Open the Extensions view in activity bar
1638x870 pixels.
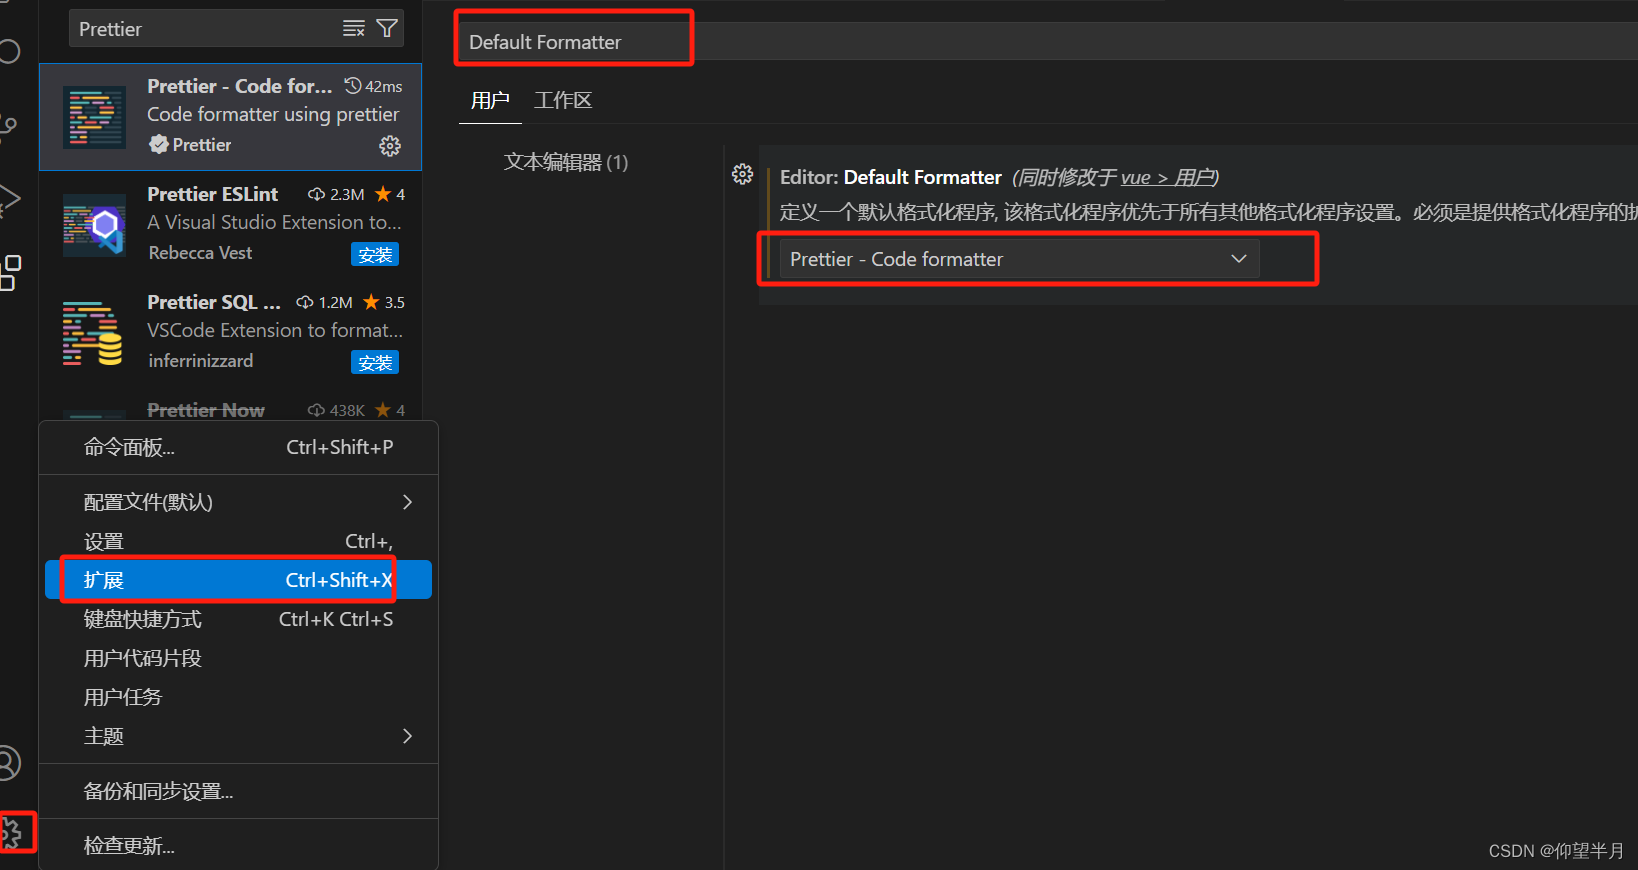10,272
